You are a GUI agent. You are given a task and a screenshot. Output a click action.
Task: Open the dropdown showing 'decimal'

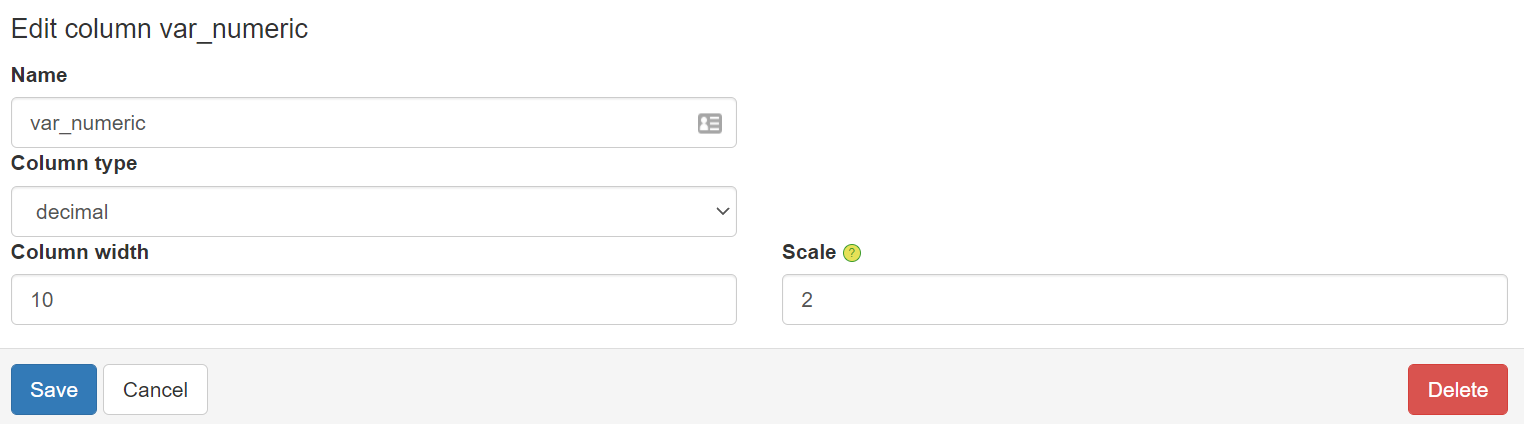click(x=373, y=211)
